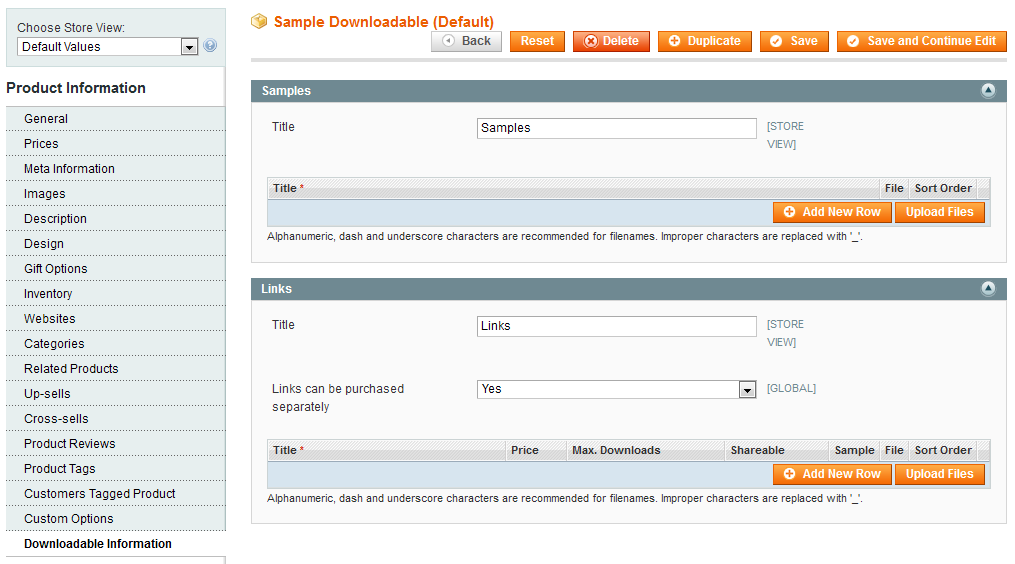Click Save and Continue Edit
This screenshot has height=564, width=1015.
[x=922, y=41]
